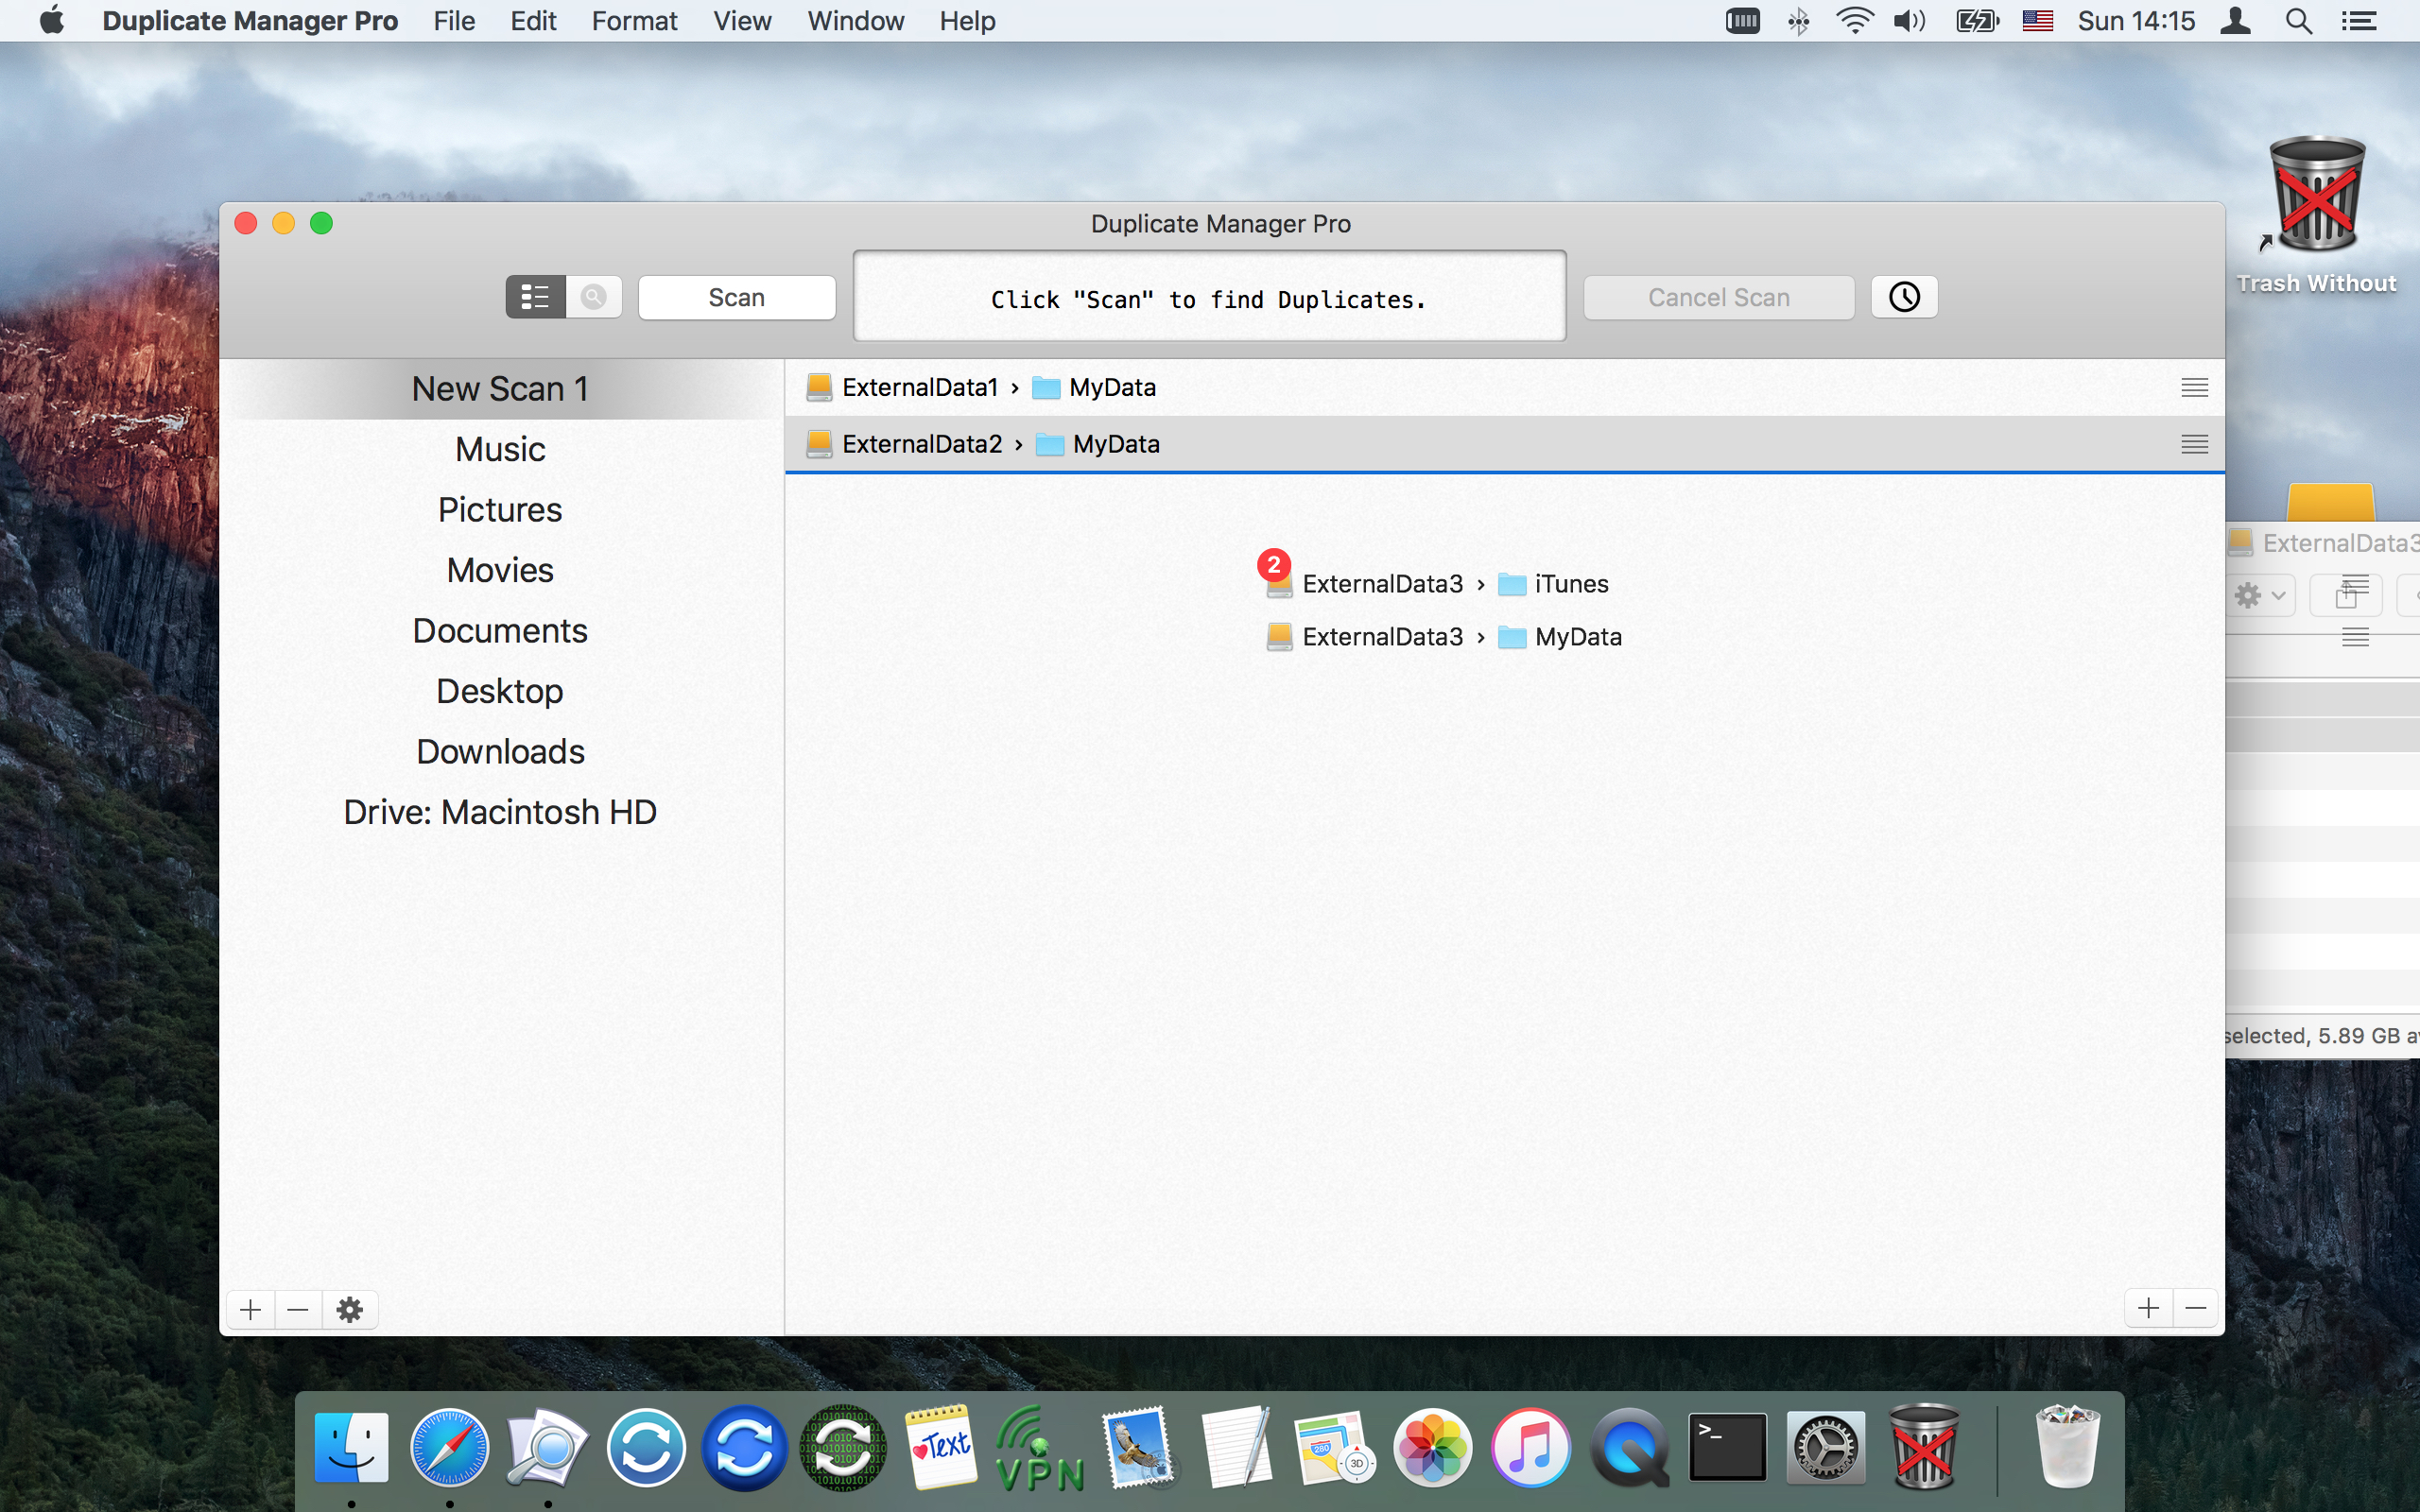Select MyData folder under ExternalData1
Image resolution: width=2420 pixels, height=1512 pixels.
(1094, 387)
